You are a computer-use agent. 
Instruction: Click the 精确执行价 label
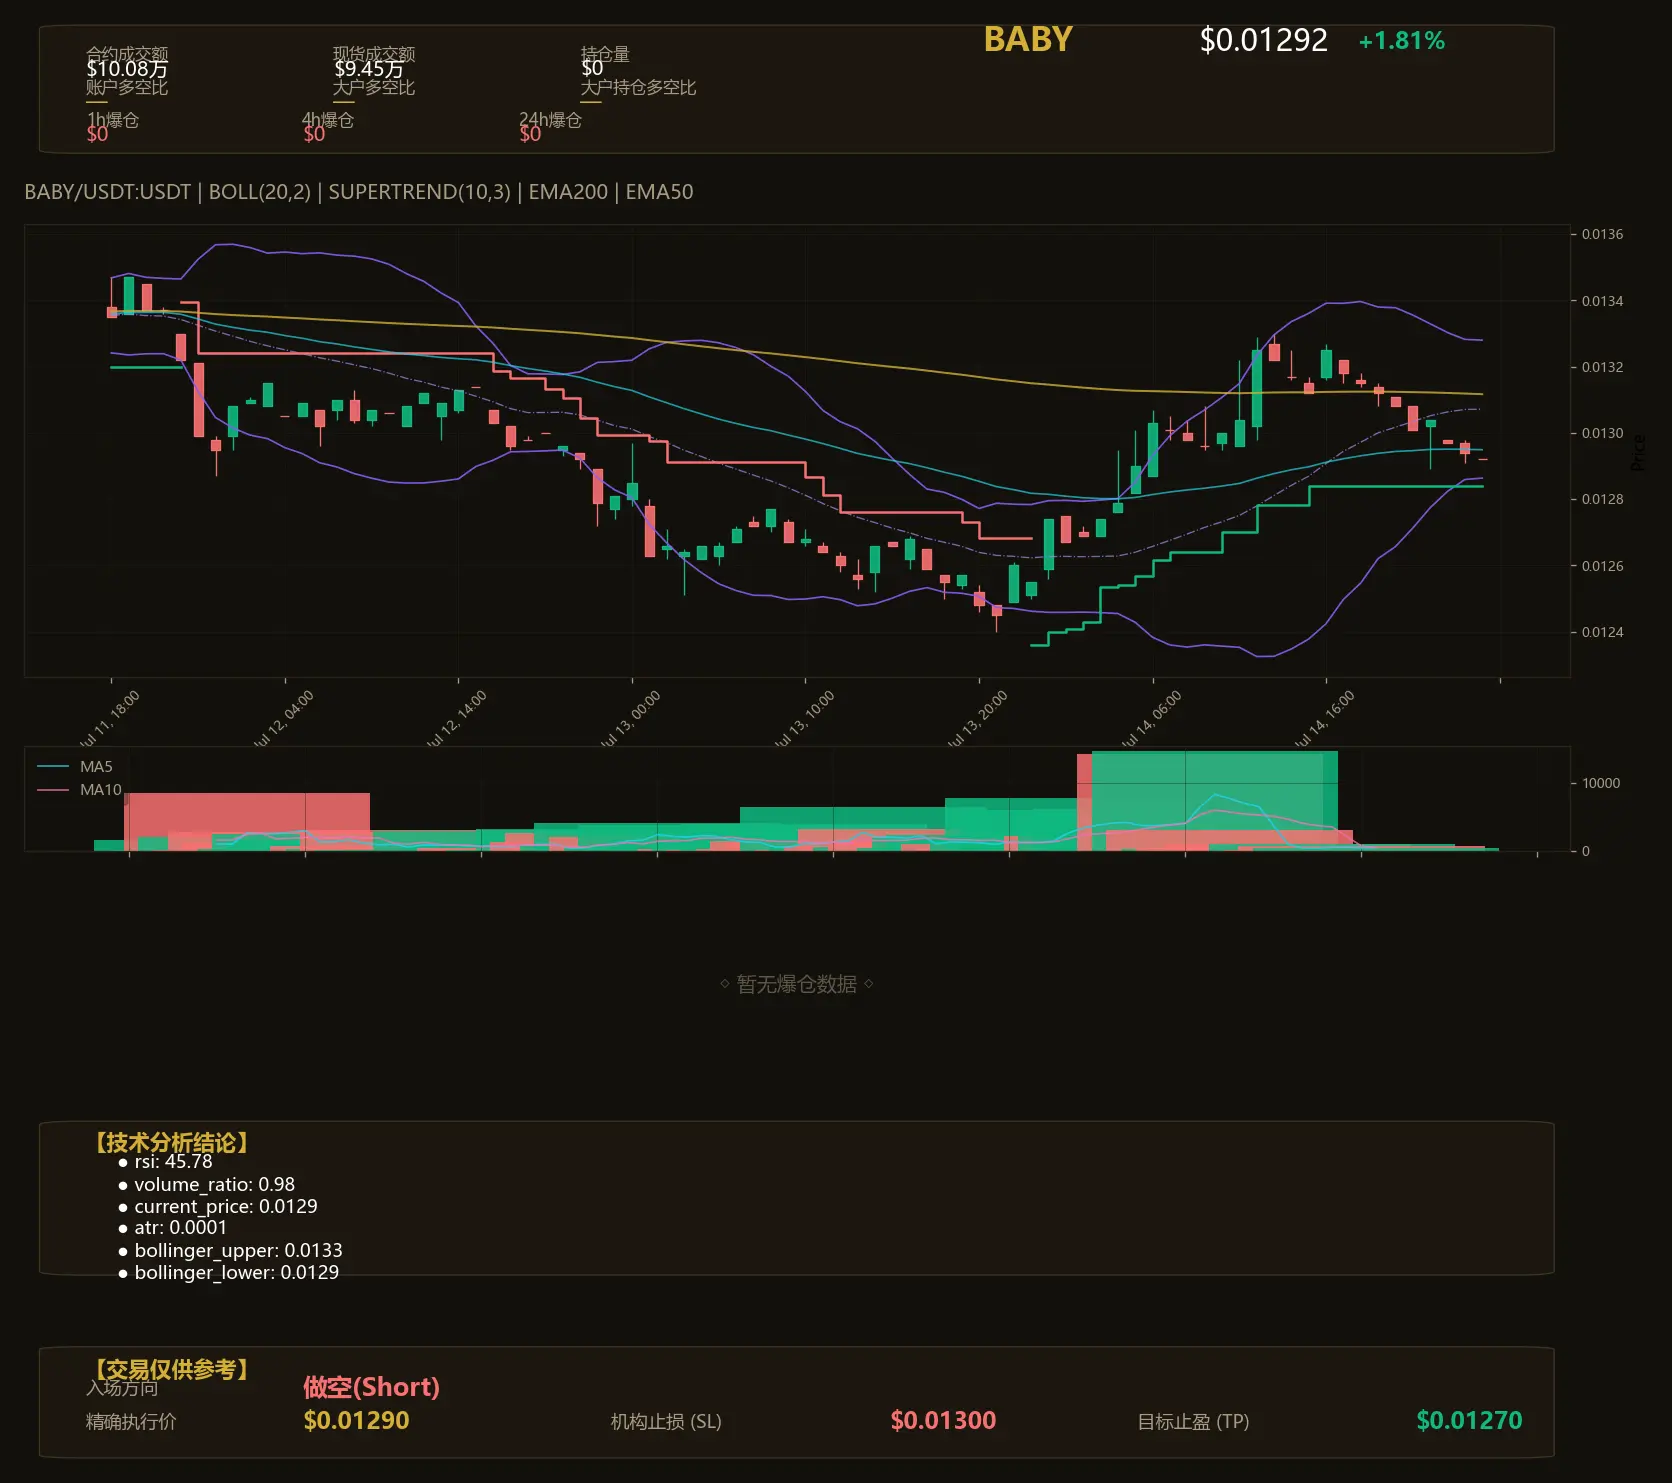131,1421
